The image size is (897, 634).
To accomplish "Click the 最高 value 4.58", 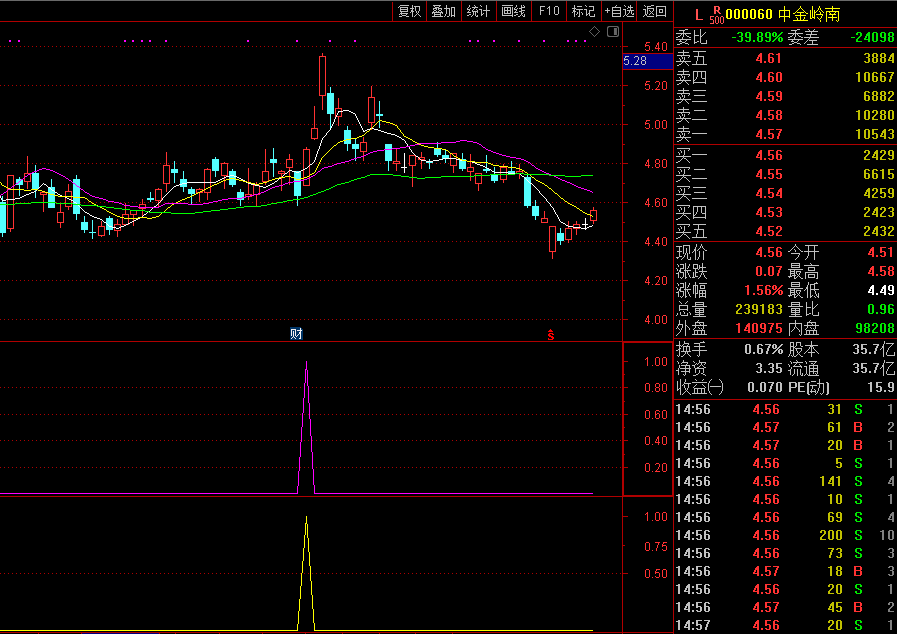I will coord(880,271).
